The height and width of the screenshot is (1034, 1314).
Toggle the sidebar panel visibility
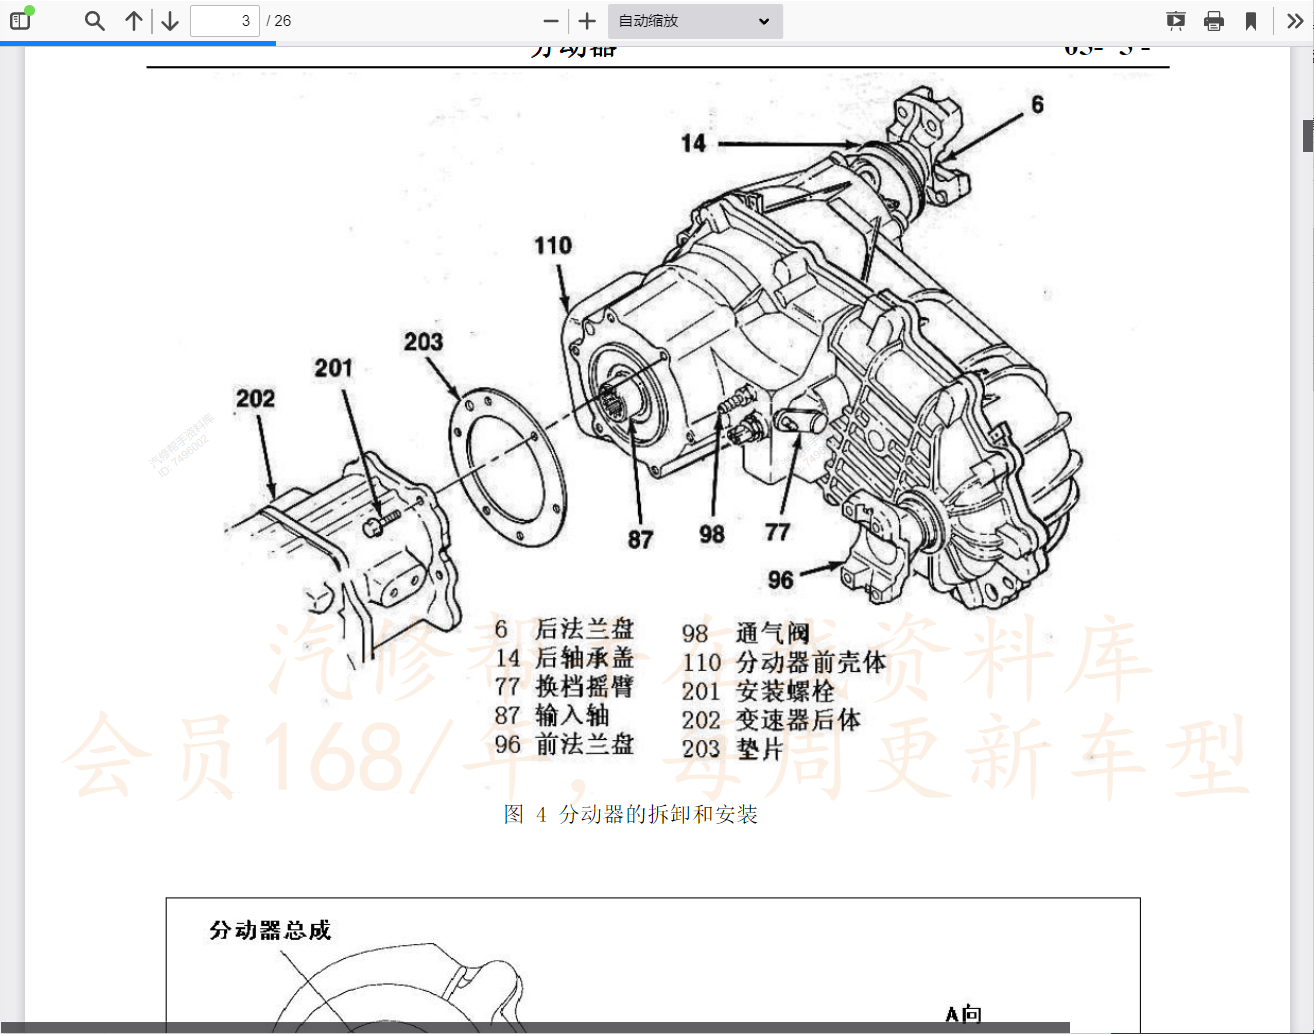[20, 20]
